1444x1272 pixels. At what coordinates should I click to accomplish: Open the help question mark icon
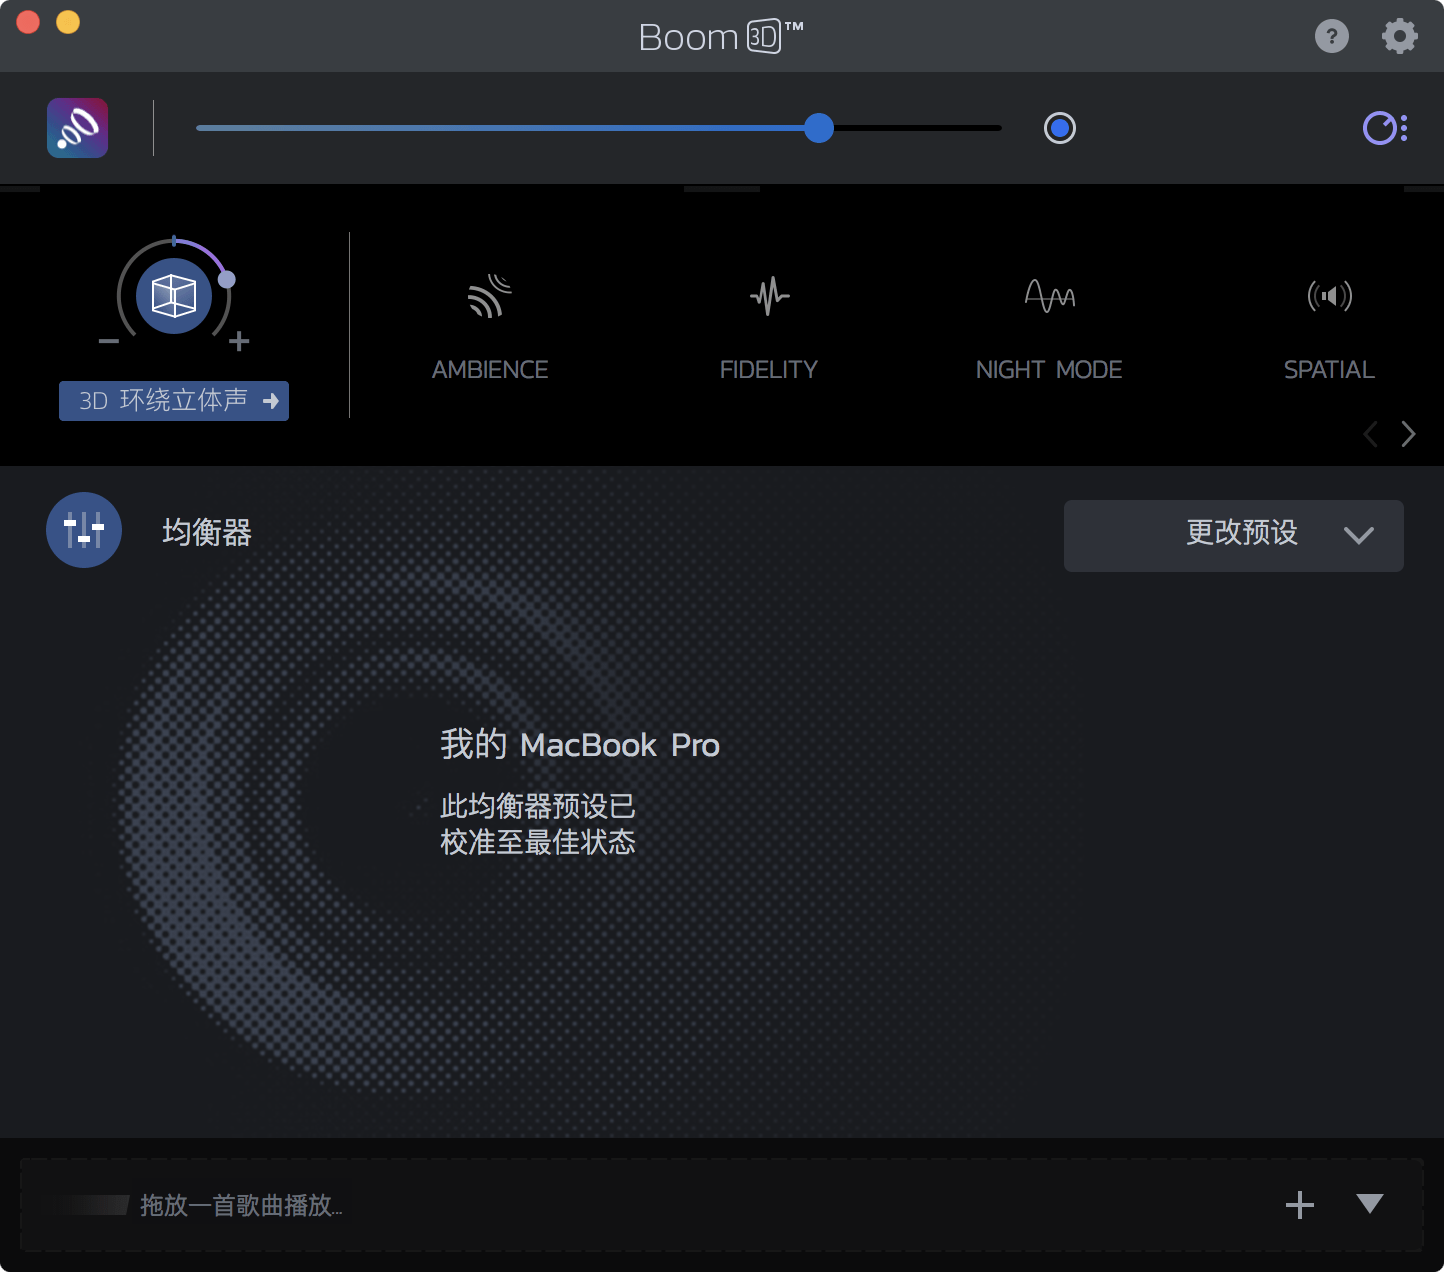point(1331,37)
